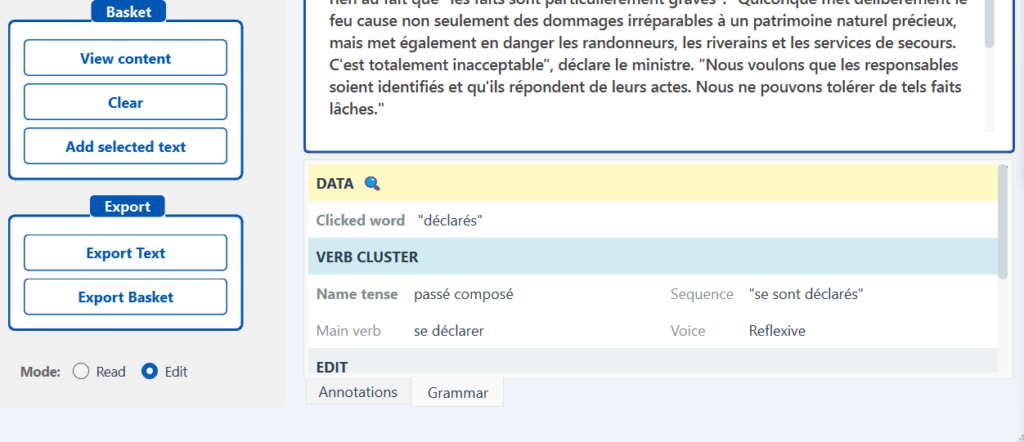
Task: Click the sequence value "se sont déclarés"
Action: point(806,294)
